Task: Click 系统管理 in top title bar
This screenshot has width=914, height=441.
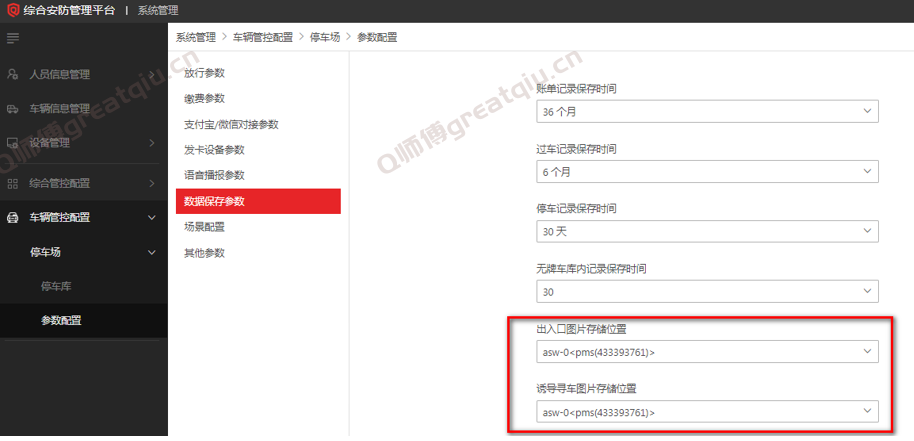Action: click(x=158, y=10)
